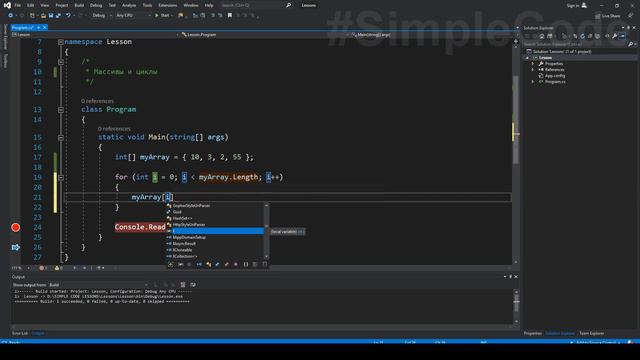Click the Solution Explorer search magnifier icon
Screen dimensions: 640x360
631,44
